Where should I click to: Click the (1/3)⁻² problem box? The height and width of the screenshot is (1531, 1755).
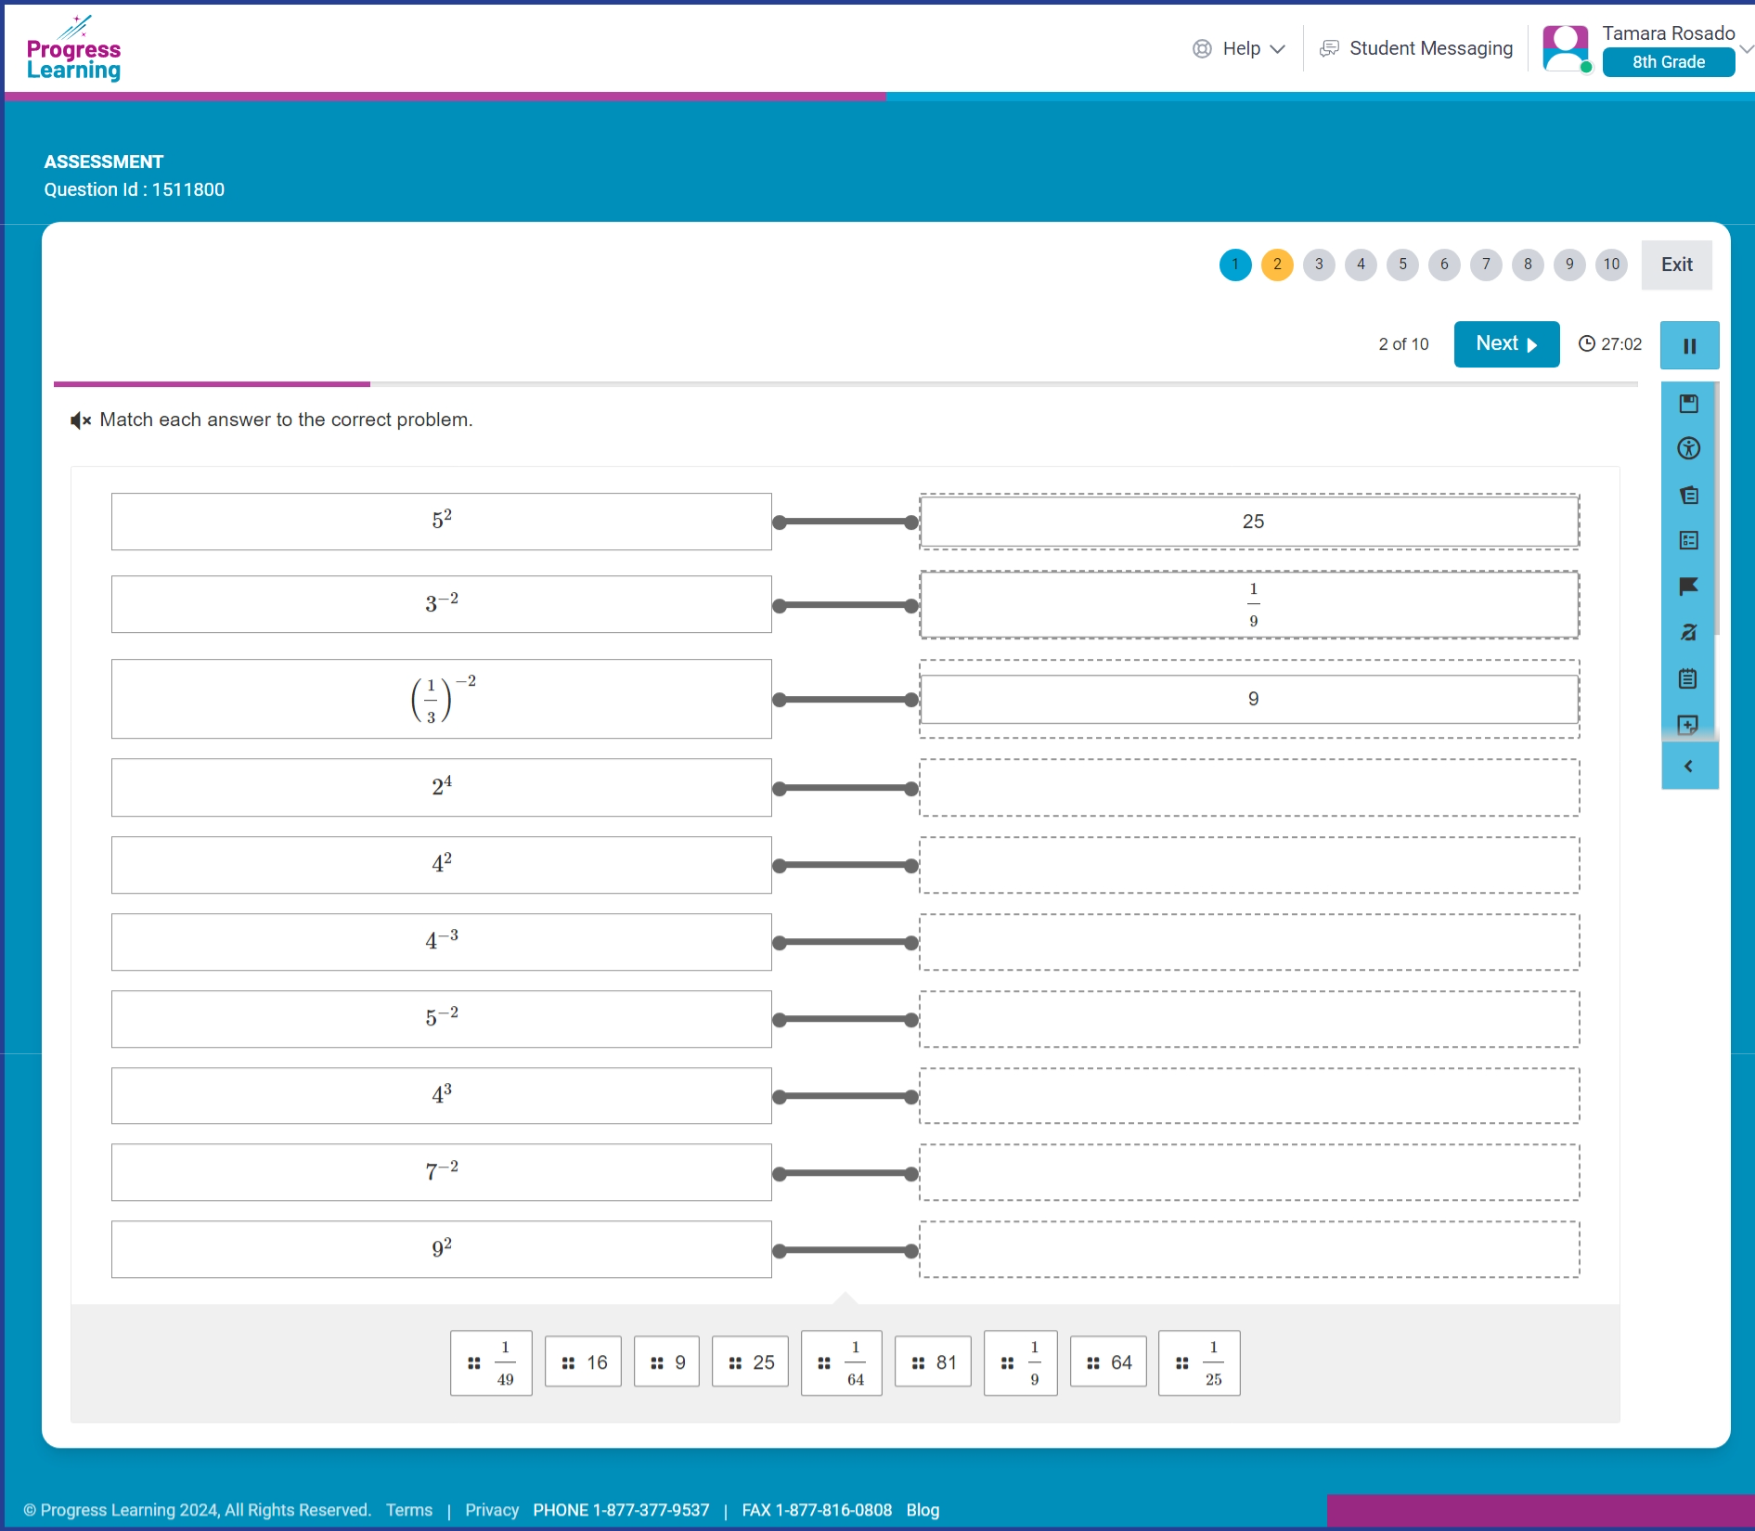441,699
